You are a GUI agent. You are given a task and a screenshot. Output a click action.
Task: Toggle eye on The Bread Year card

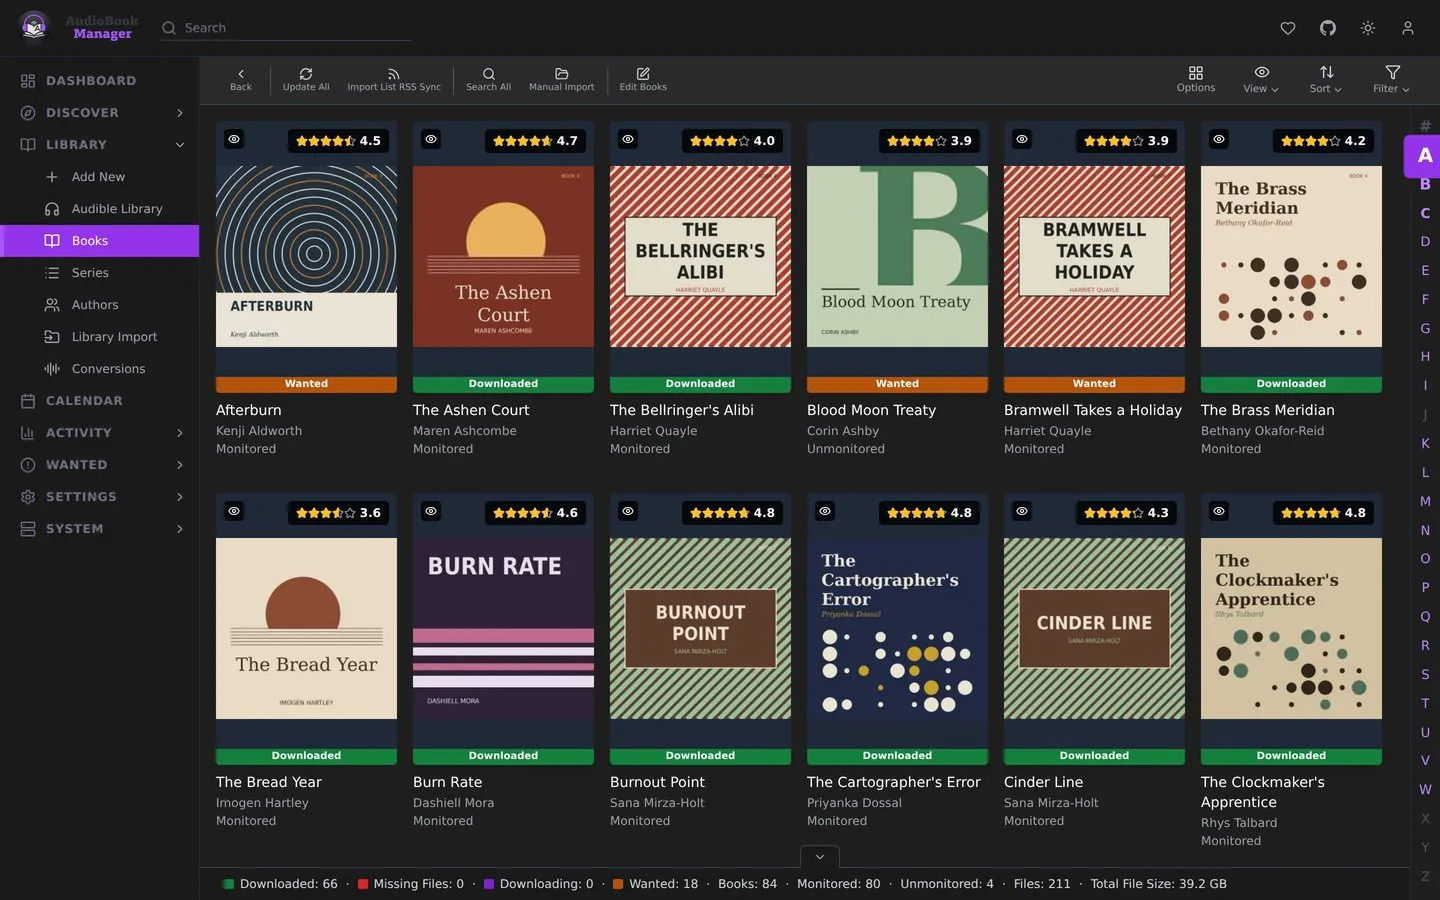(x=234, y=511)
